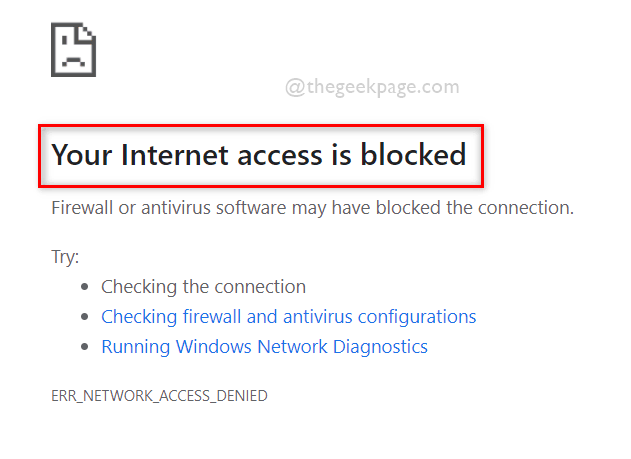Viewport: 631px width, 459px height.
Task: Click the bullet before 'Checking the connection'
Action: click(85, 288)
